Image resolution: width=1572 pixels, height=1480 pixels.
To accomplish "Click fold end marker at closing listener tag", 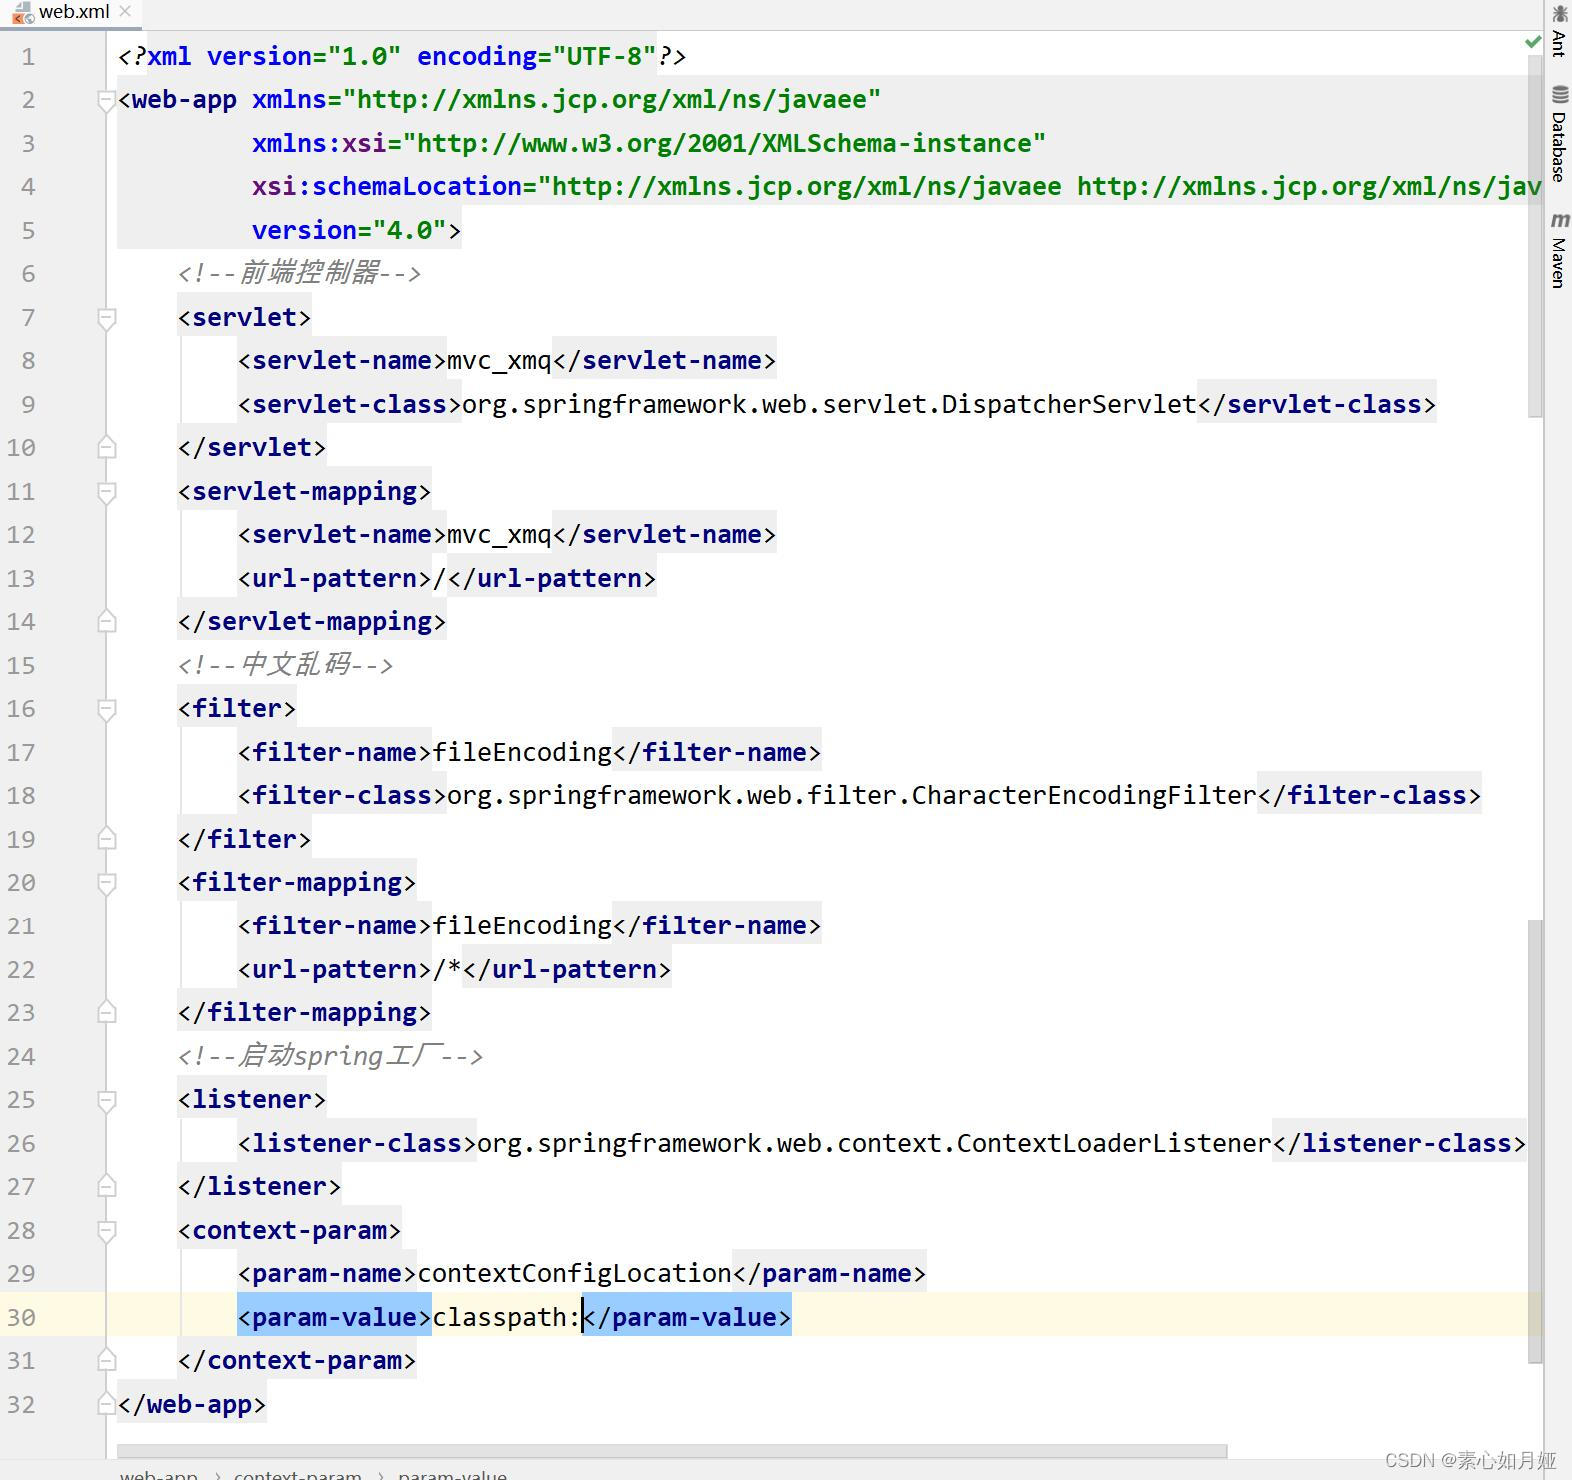I will click(x=106, y=1187).
